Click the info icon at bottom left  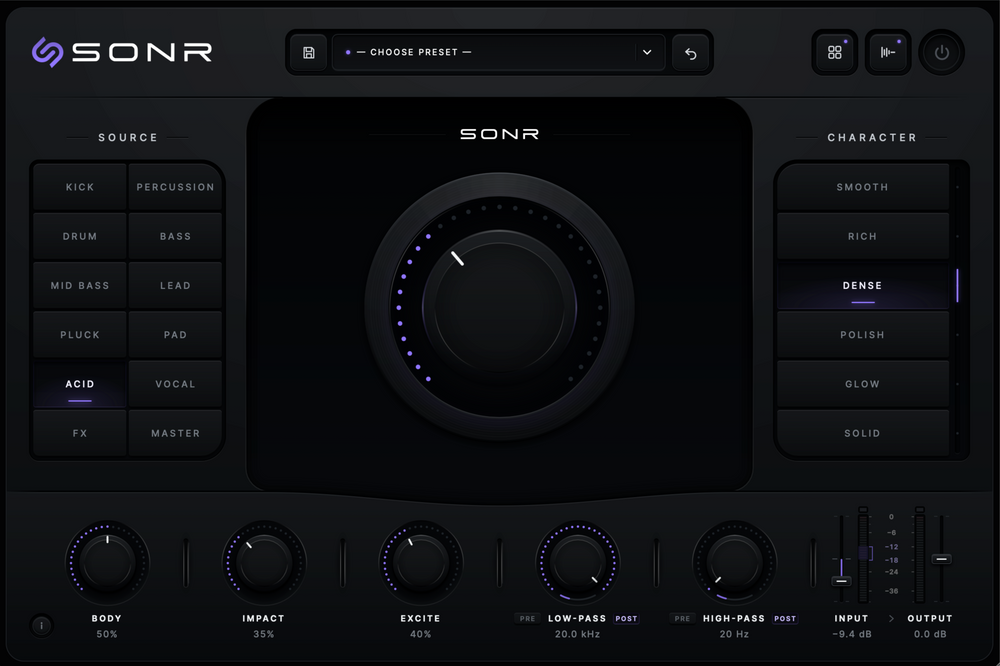coord(41,626)
